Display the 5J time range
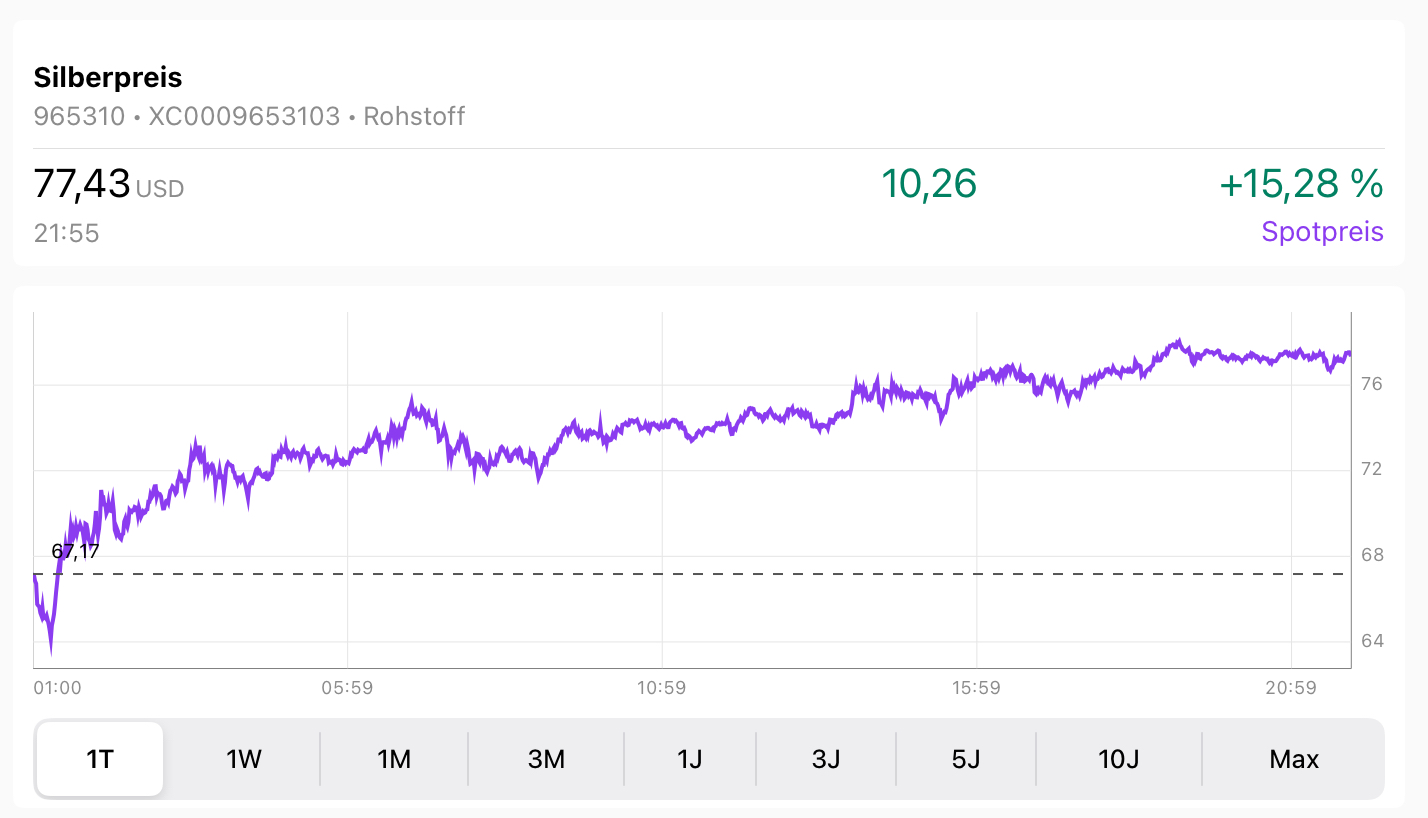 pyautogui.click(x=966, y=759)
